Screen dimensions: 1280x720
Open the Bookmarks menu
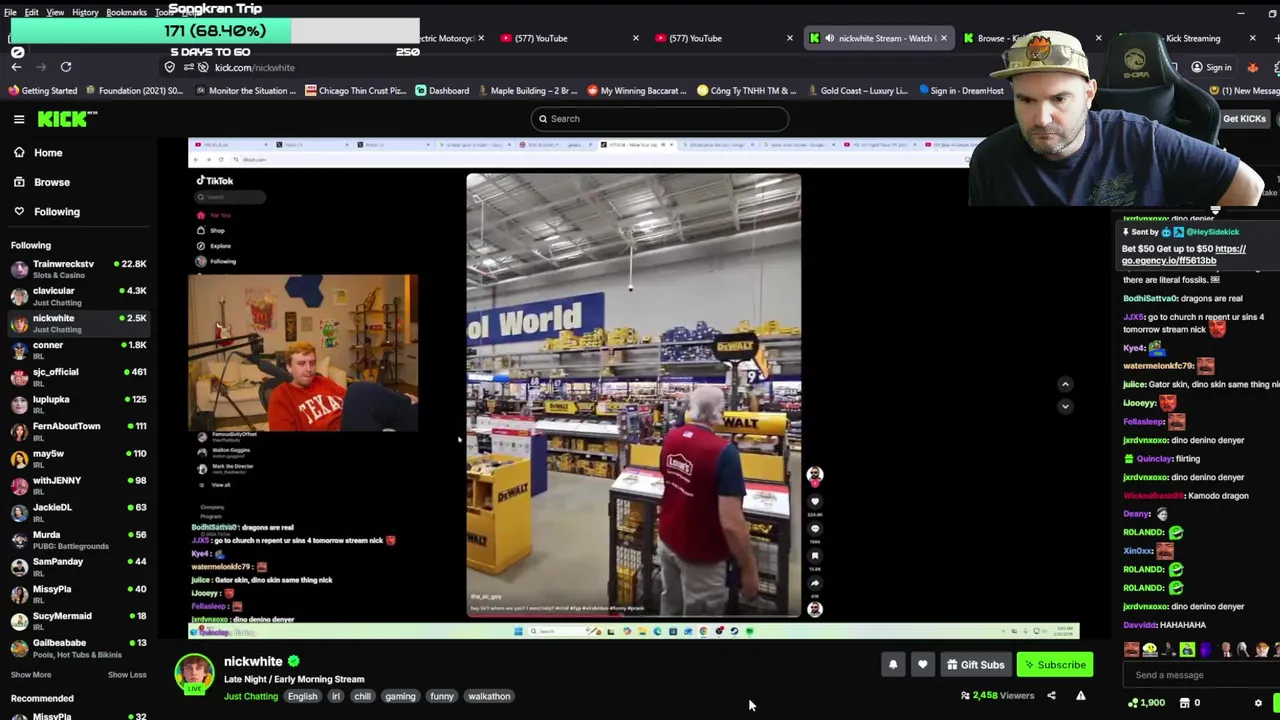point(126,12)
